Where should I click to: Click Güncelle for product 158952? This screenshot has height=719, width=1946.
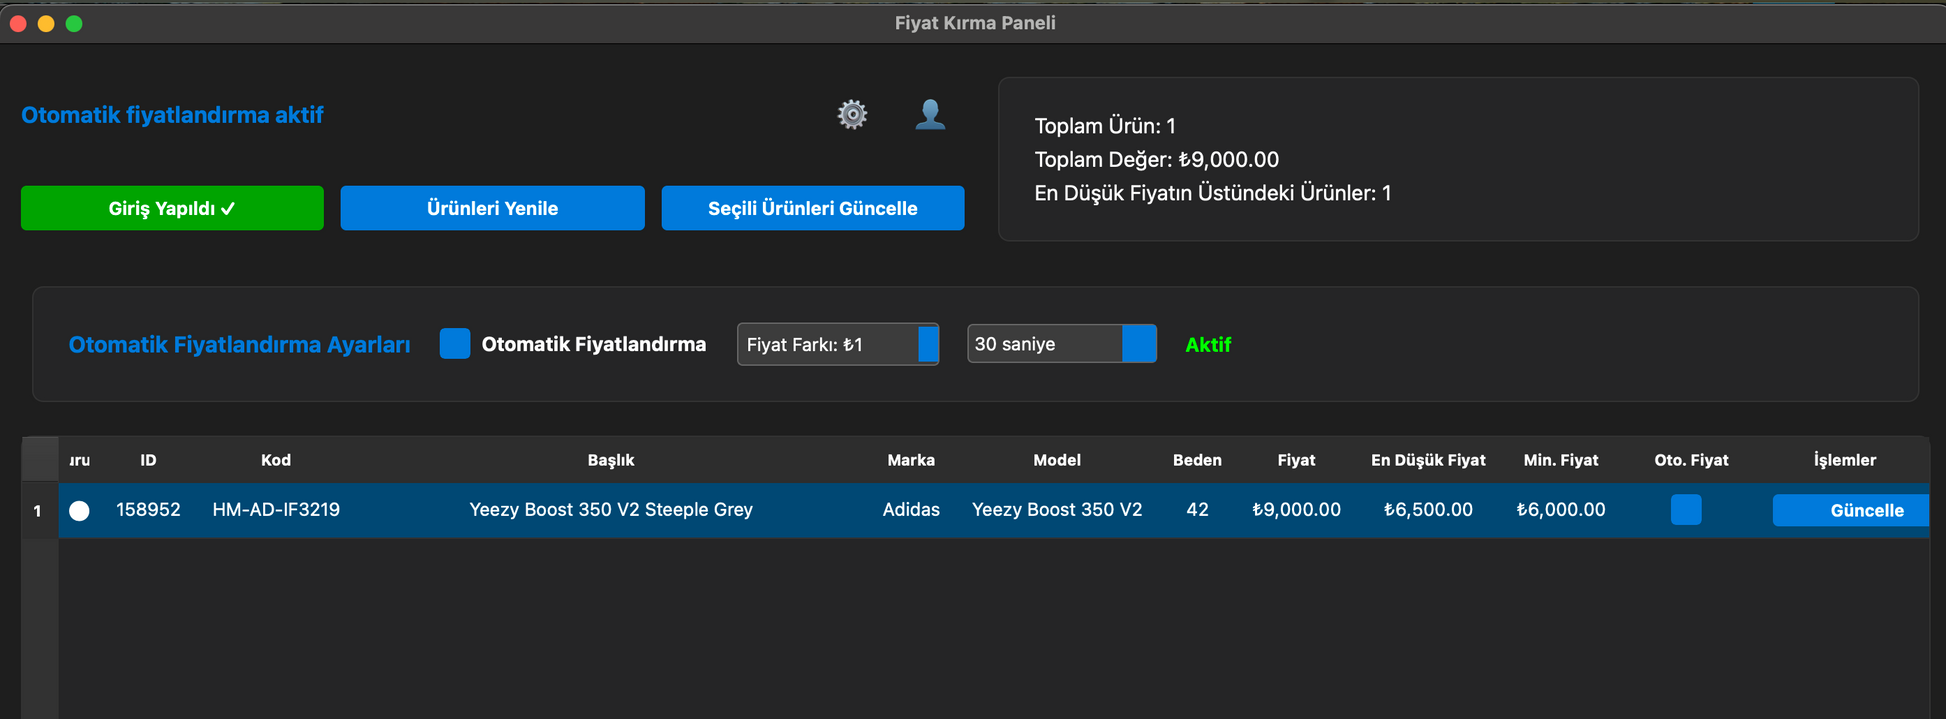click(x=1851, y=510)
